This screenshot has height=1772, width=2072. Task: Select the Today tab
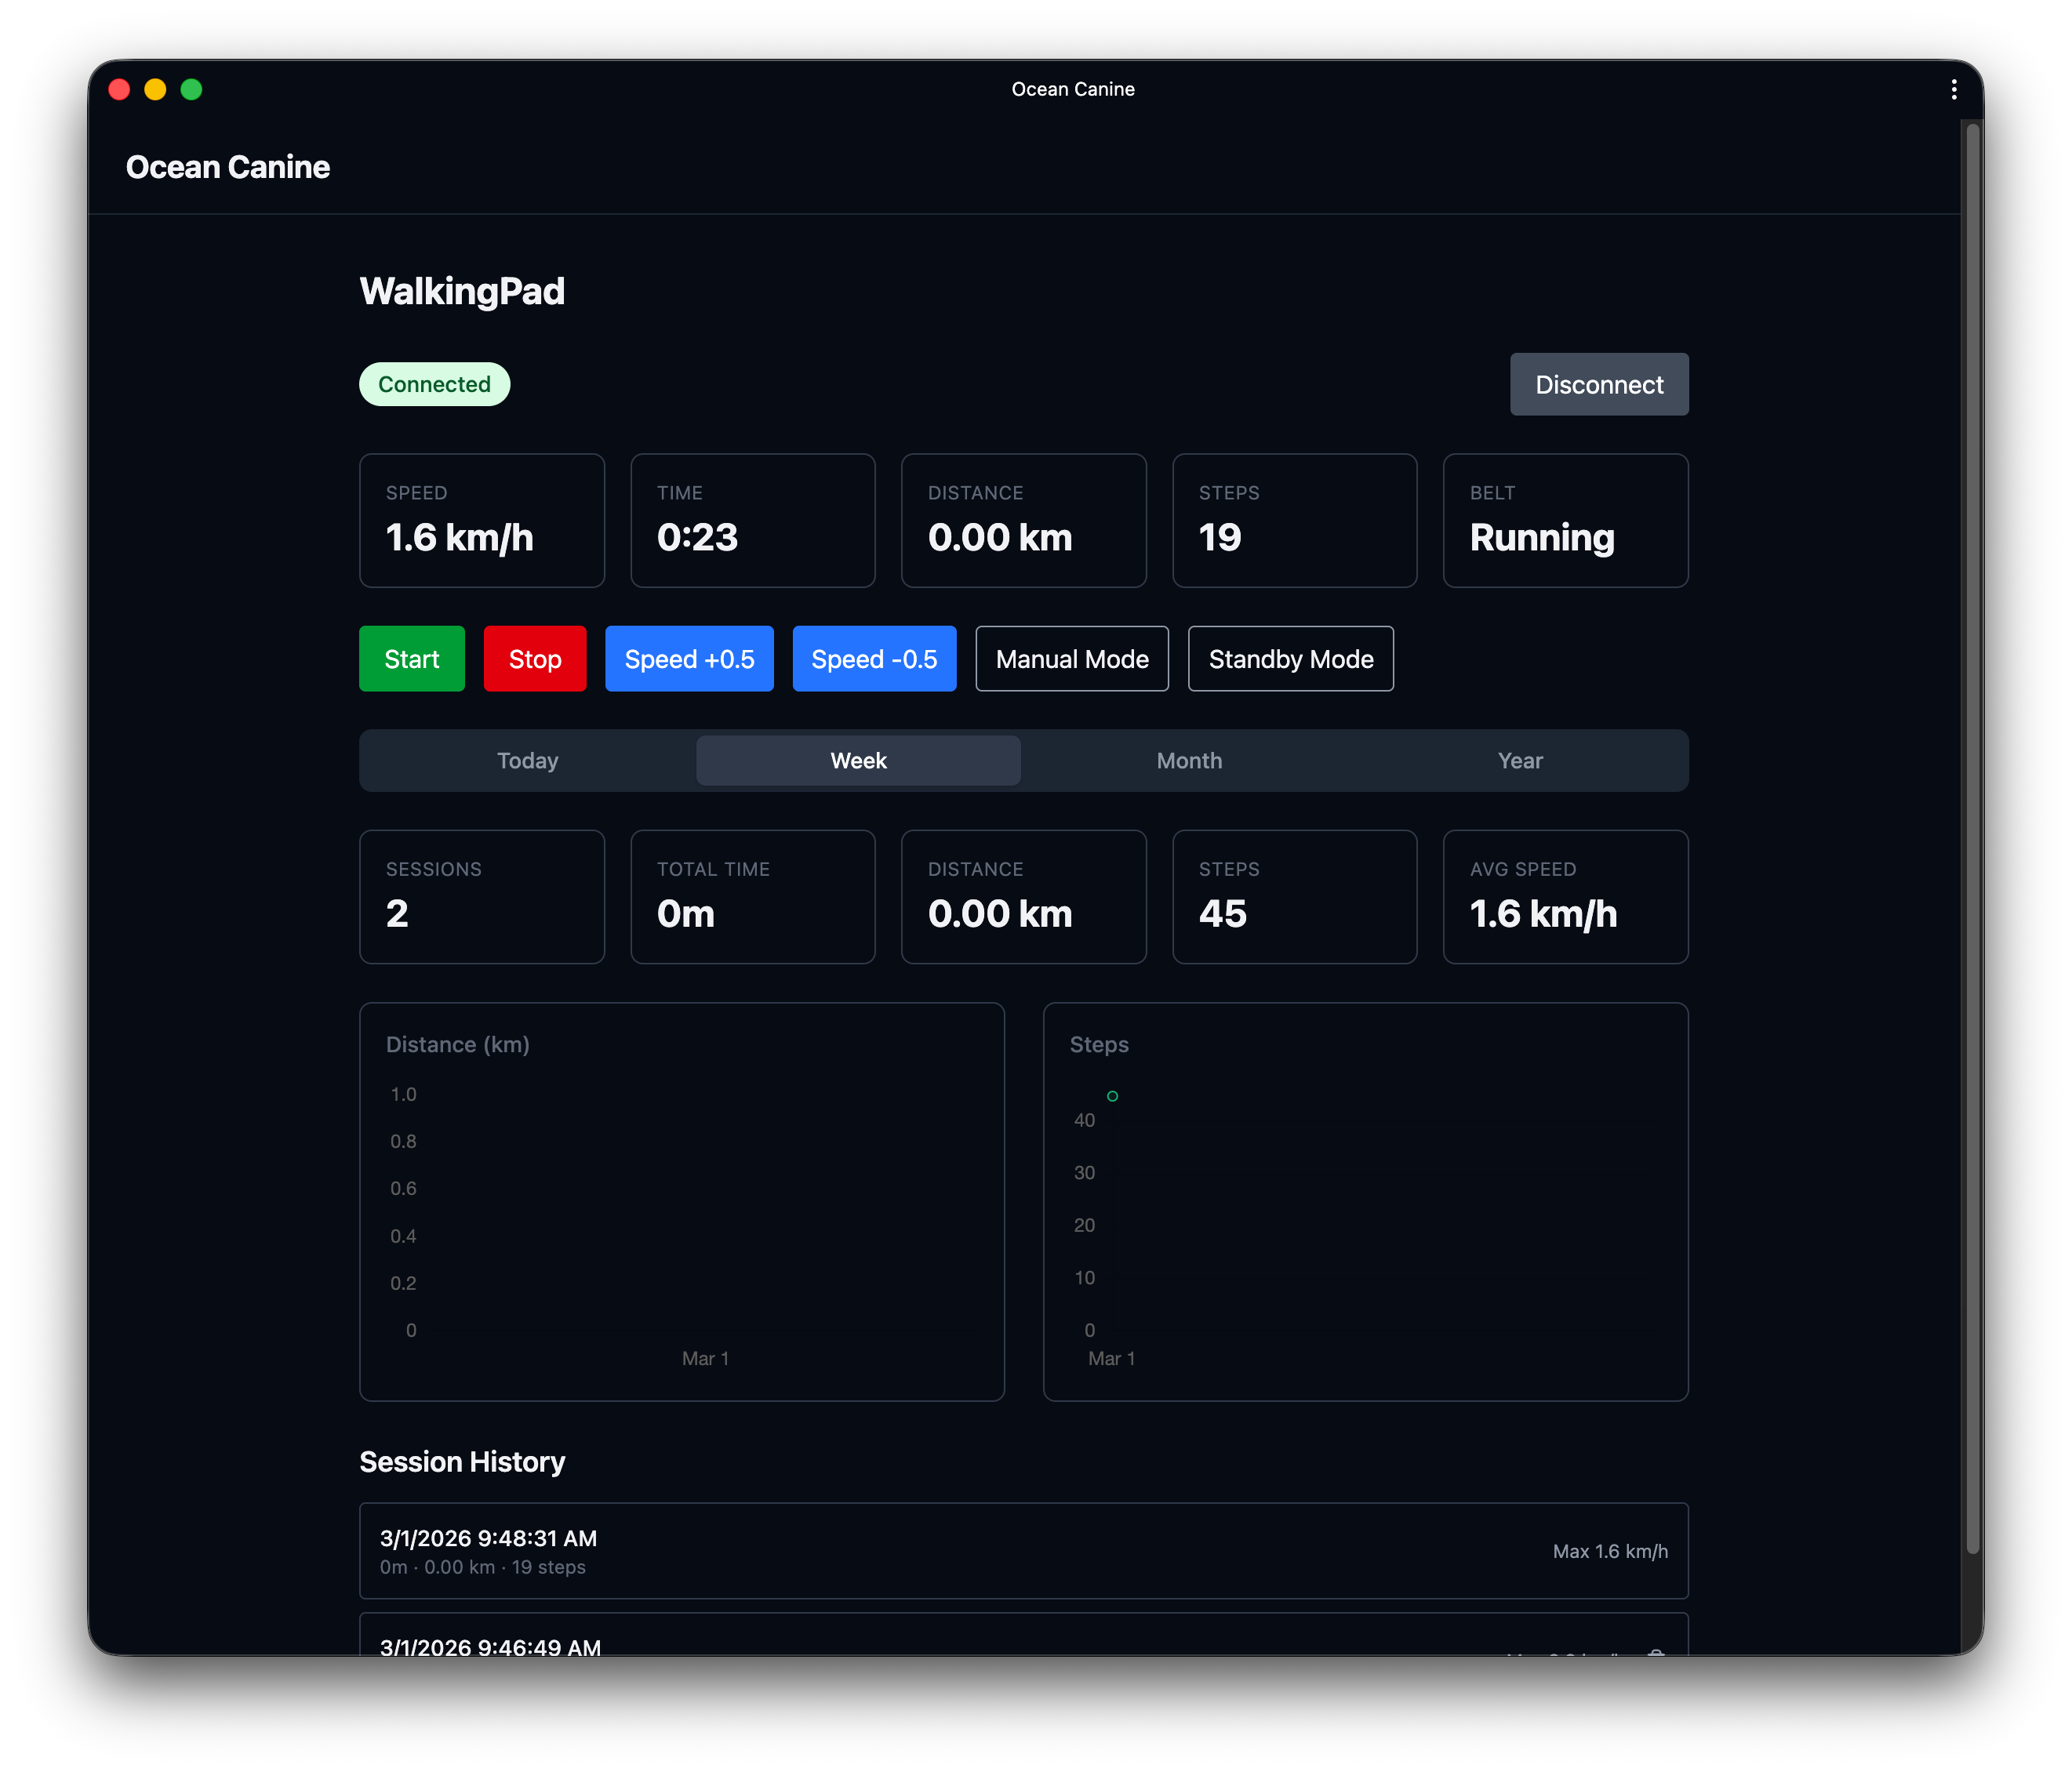(x=528, y=761)
